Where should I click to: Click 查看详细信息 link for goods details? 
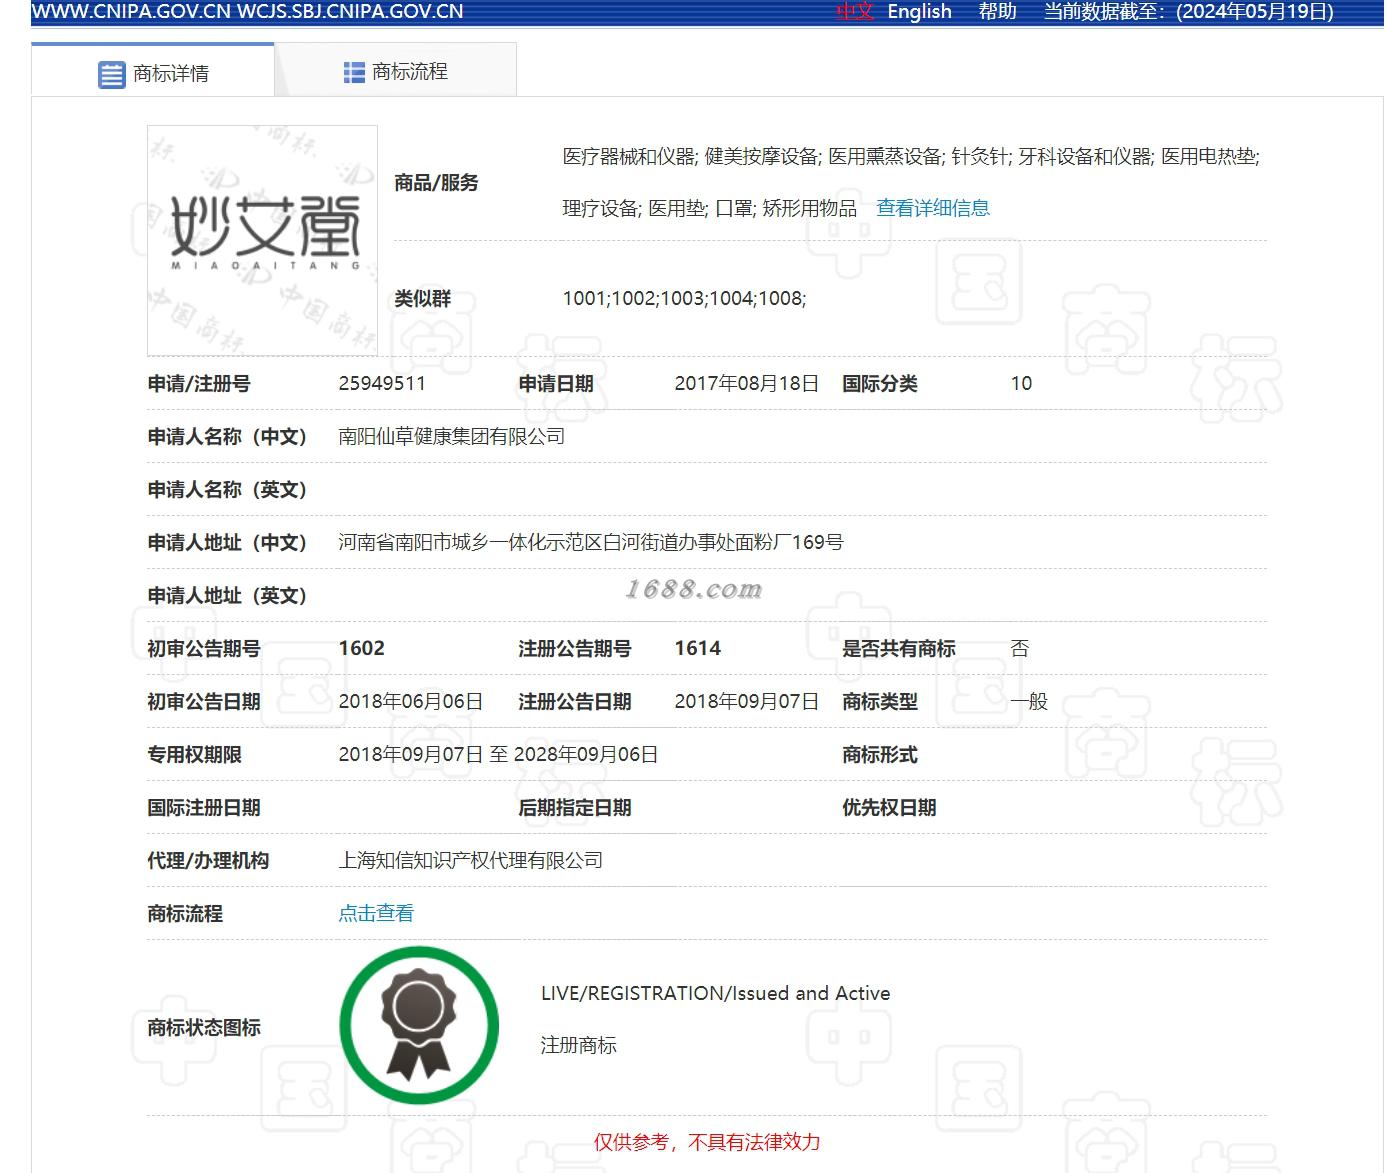pyautogui.click(x=933, y=208)
